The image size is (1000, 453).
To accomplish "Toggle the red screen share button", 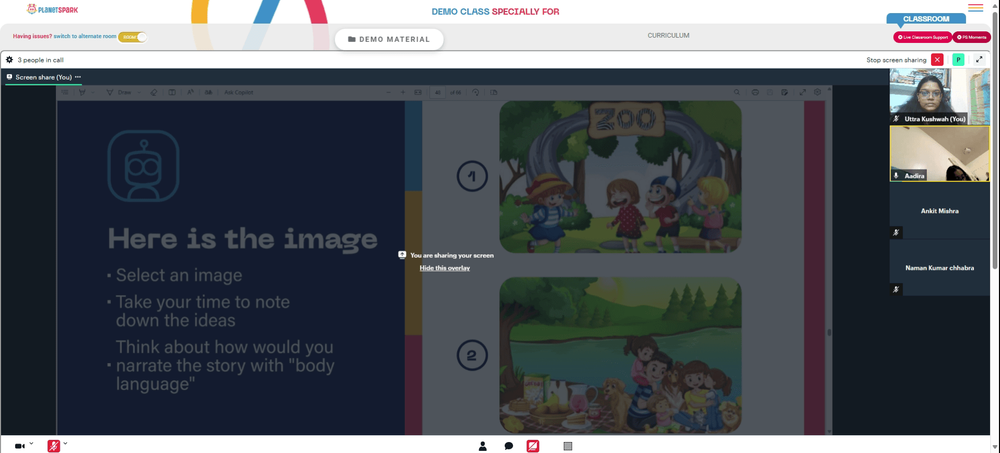I will [x=533, y=446].
